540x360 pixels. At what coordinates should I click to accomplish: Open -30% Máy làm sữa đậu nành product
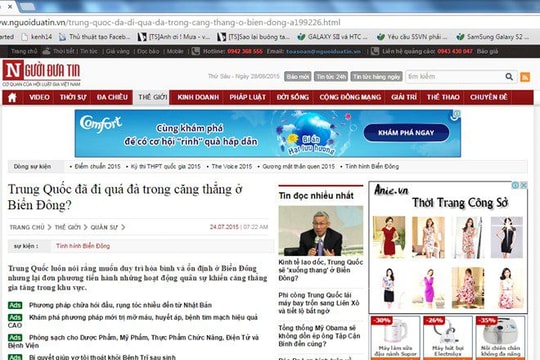(395, 338)
